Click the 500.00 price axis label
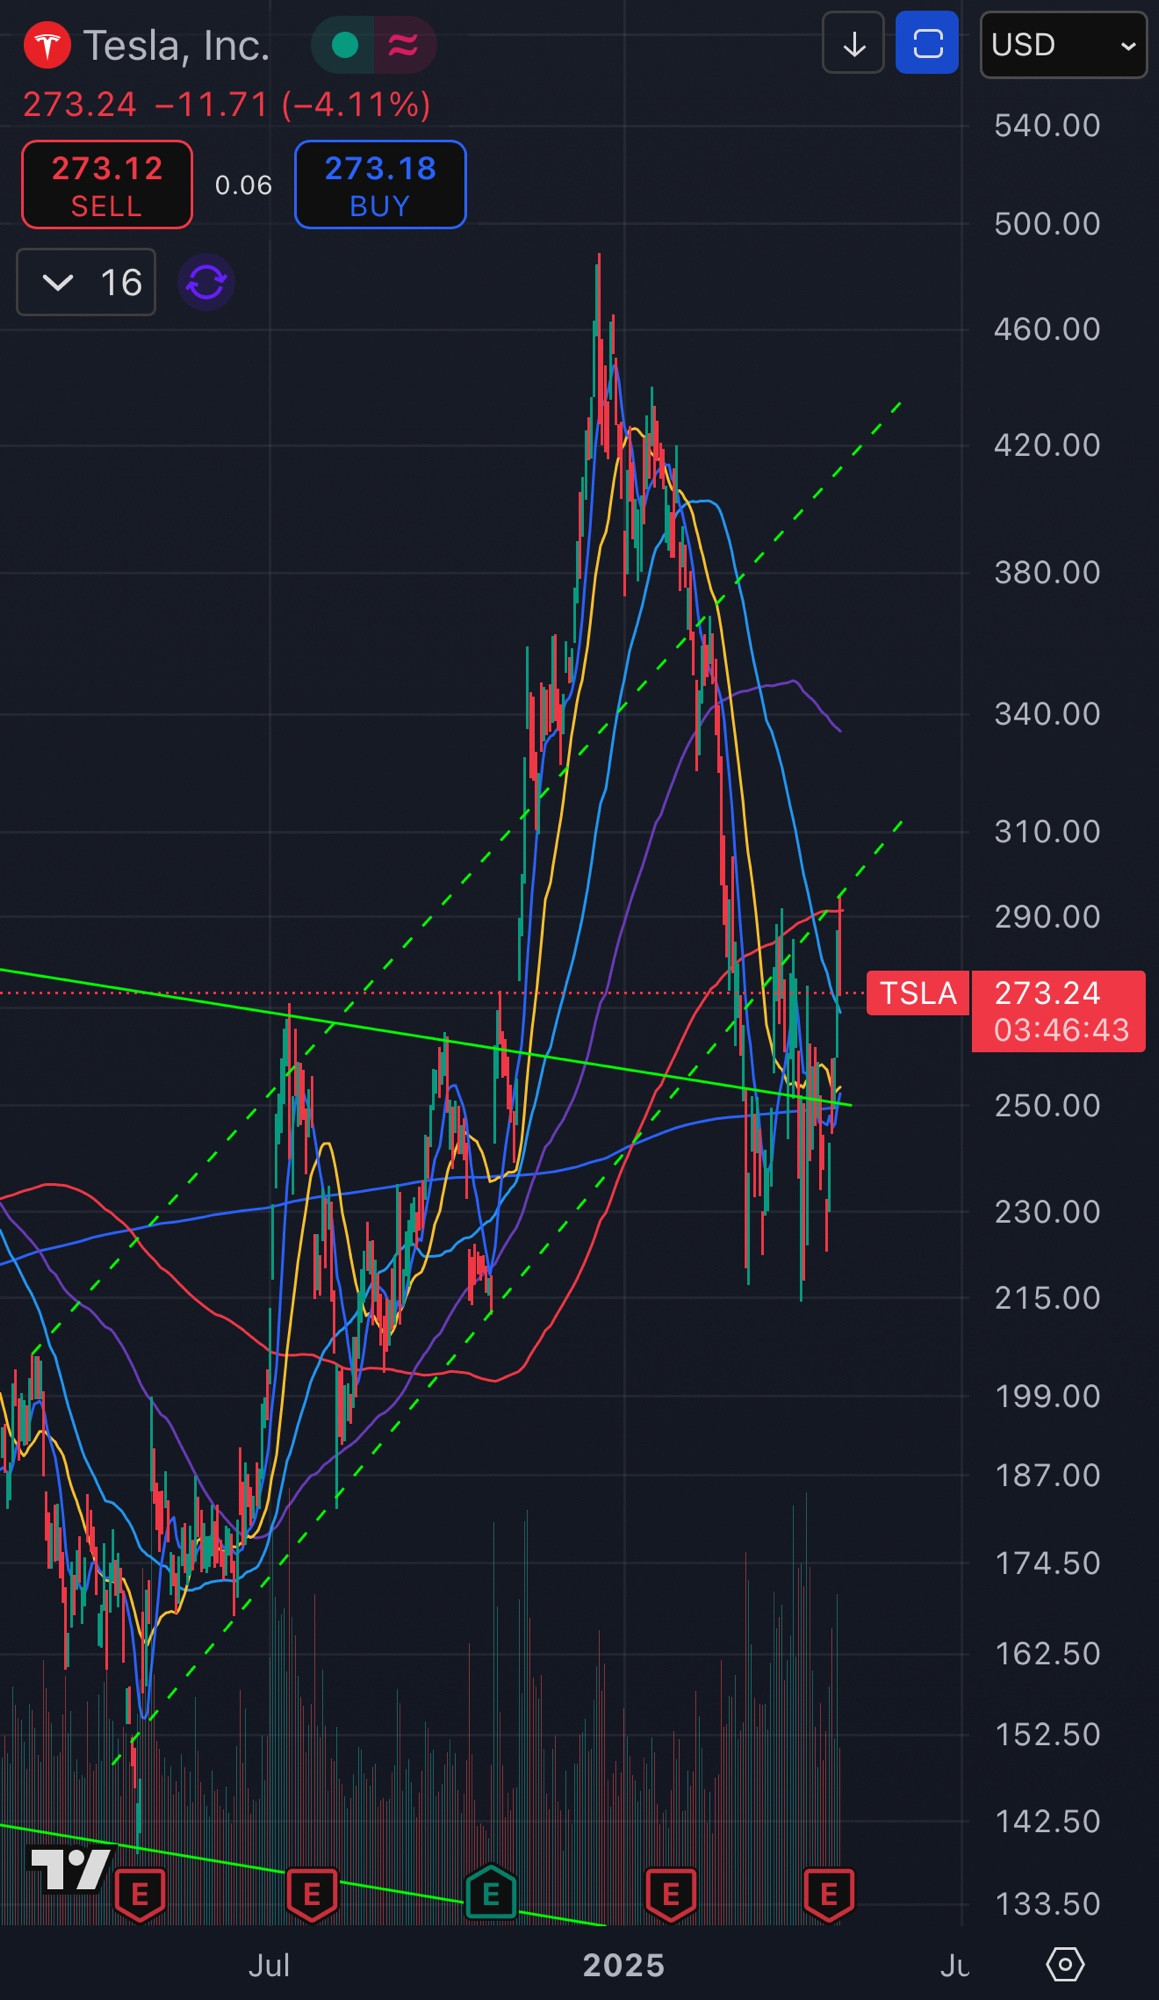1159x2000 pixels. pos(1047,223)
